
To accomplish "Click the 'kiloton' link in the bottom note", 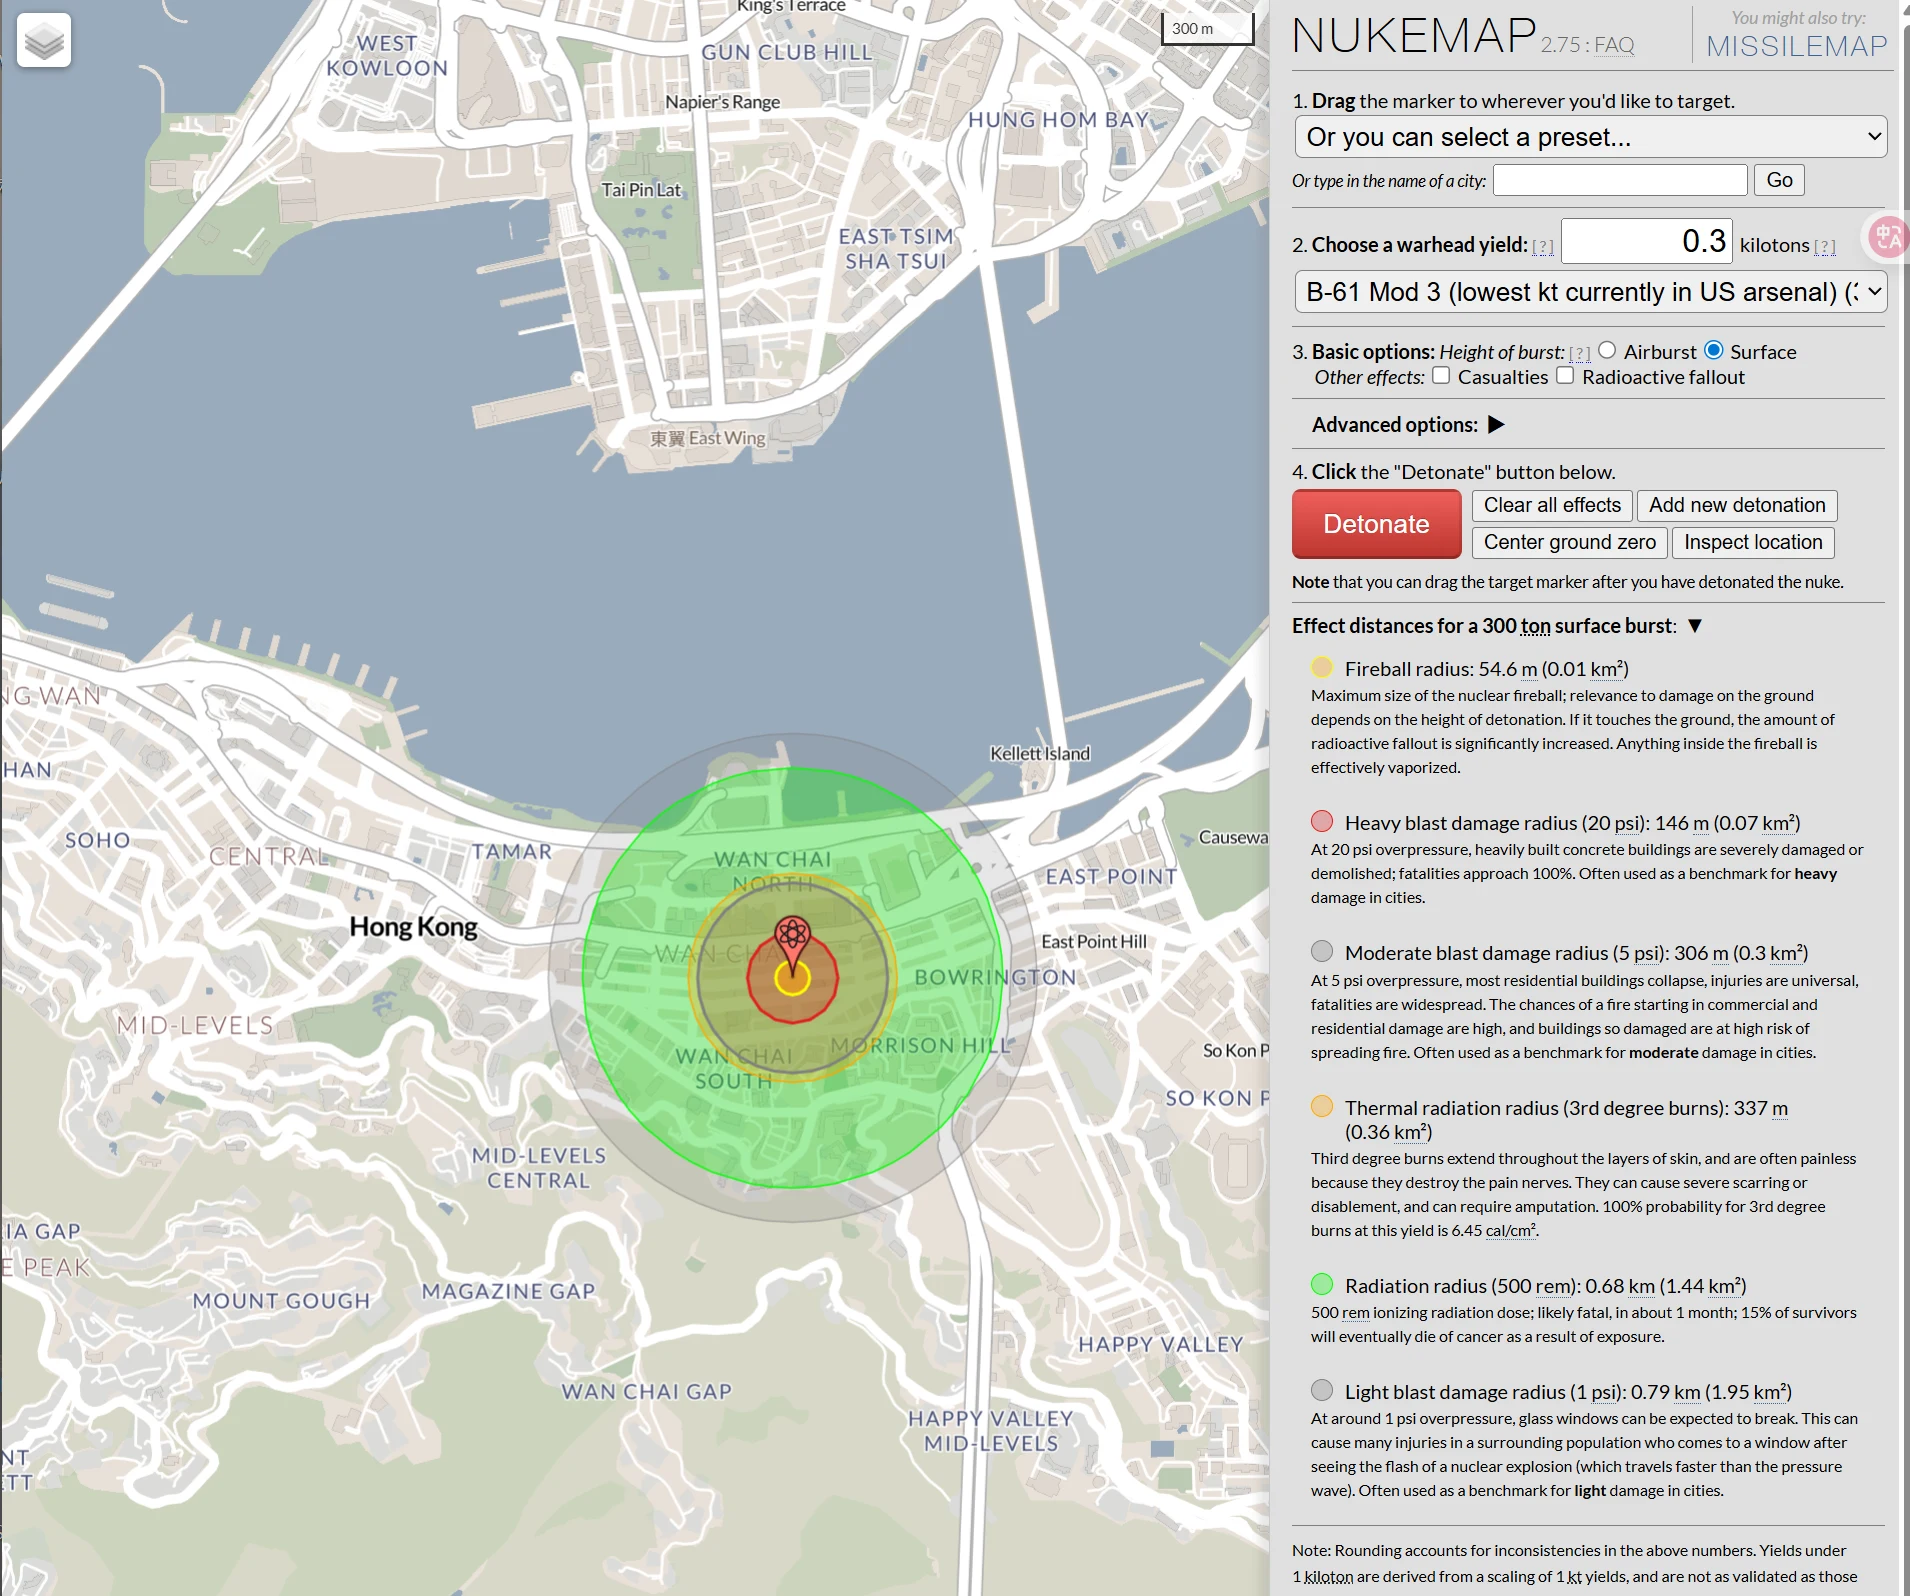I will click(x=1328, y=1576).
